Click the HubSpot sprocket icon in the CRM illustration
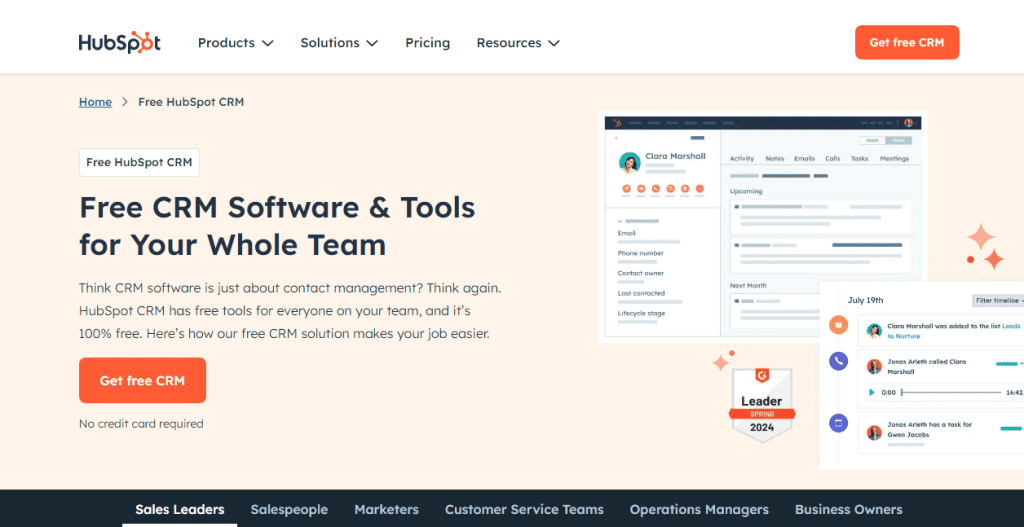The height and width of the screenshot is (527, 1024). [617, 123]
